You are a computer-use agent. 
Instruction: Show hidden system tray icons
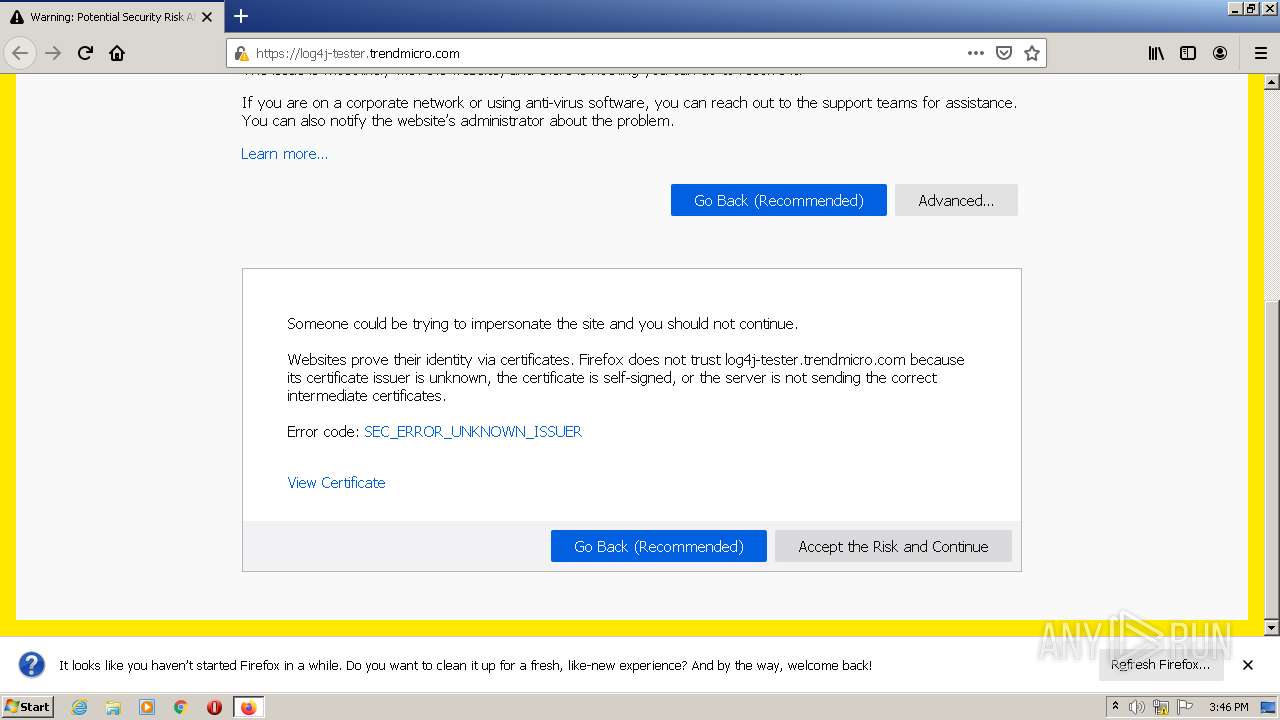click(1115, 707)
